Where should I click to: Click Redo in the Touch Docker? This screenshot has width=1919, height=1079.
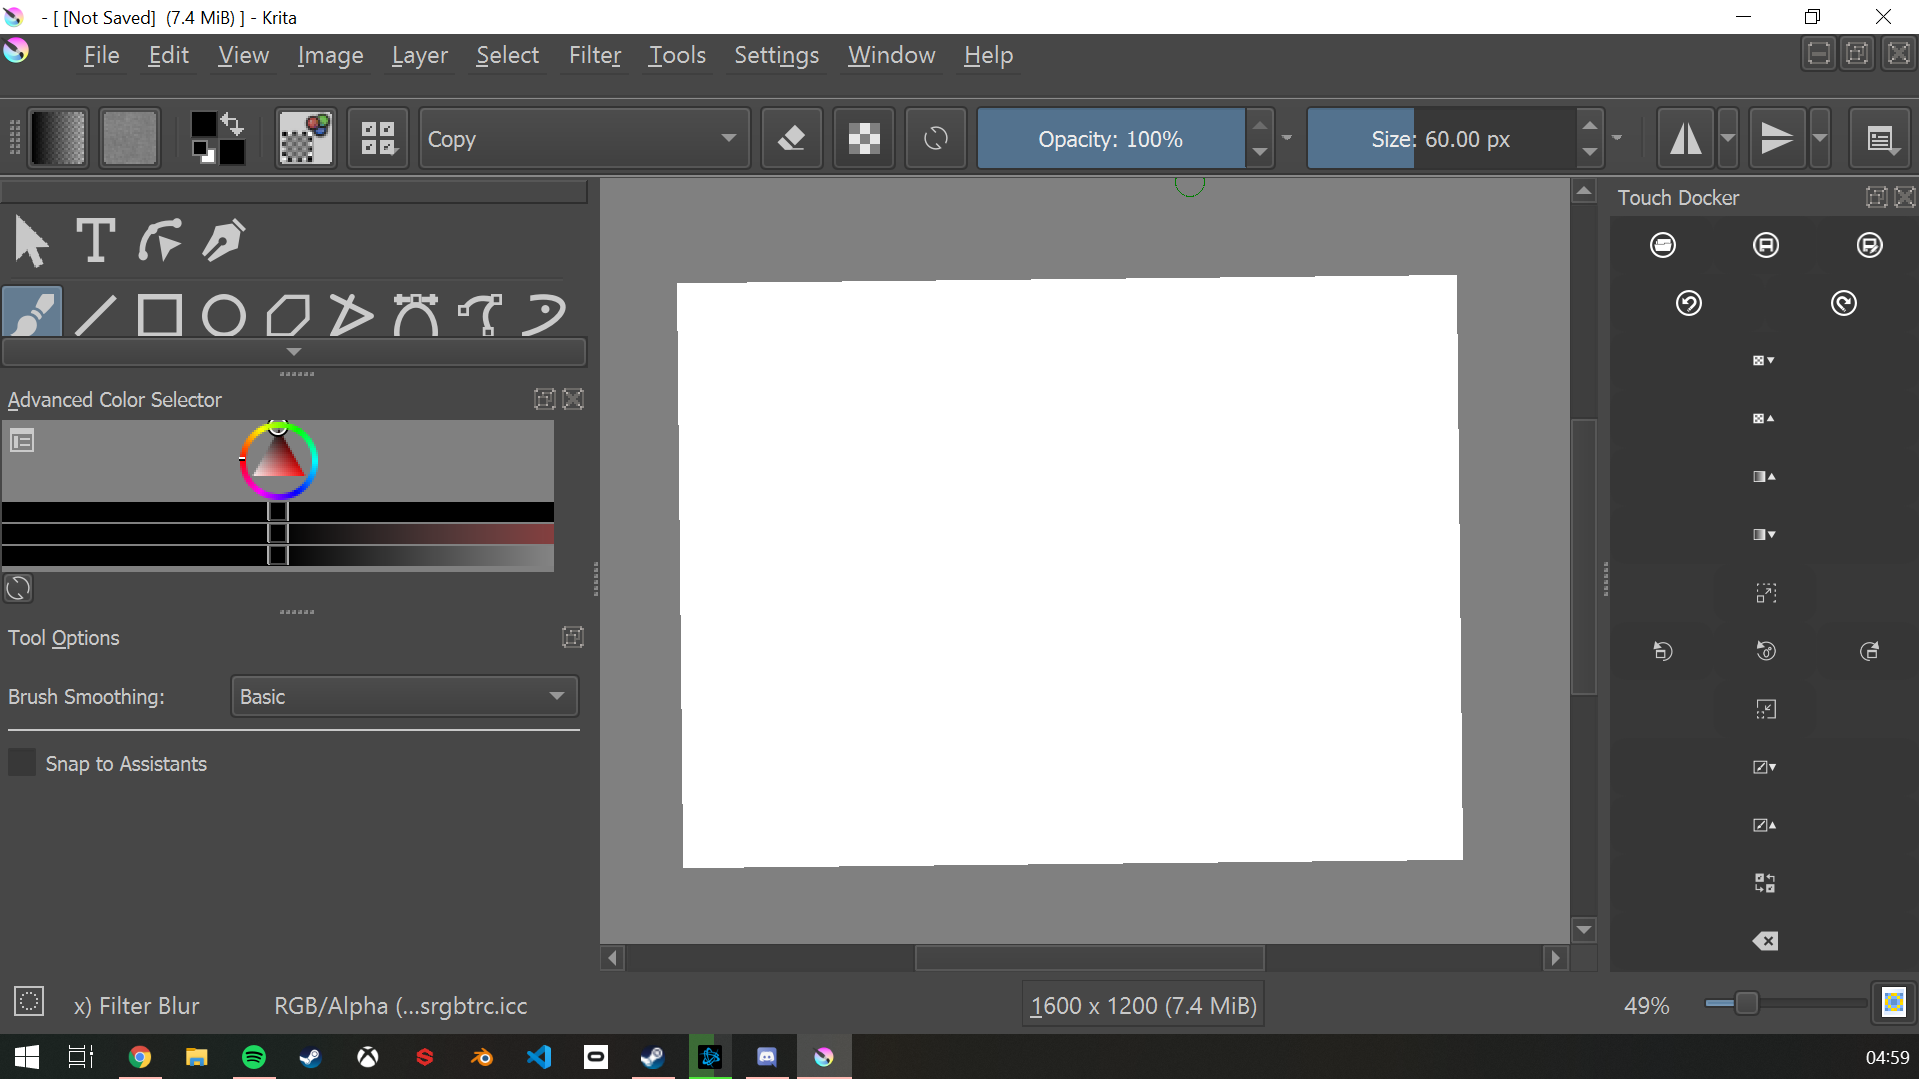click(x=1843, y=303)
